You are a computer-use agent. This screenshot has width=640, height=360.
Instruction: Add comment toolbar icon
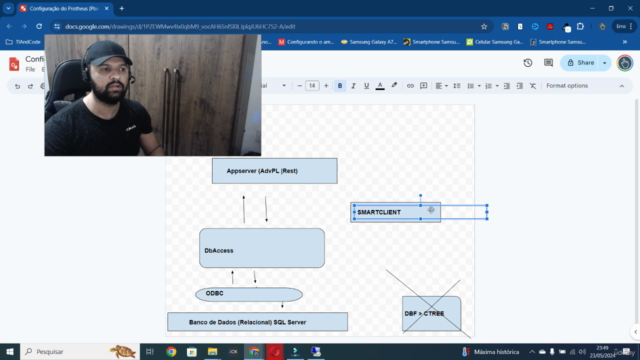click(424, 86)
